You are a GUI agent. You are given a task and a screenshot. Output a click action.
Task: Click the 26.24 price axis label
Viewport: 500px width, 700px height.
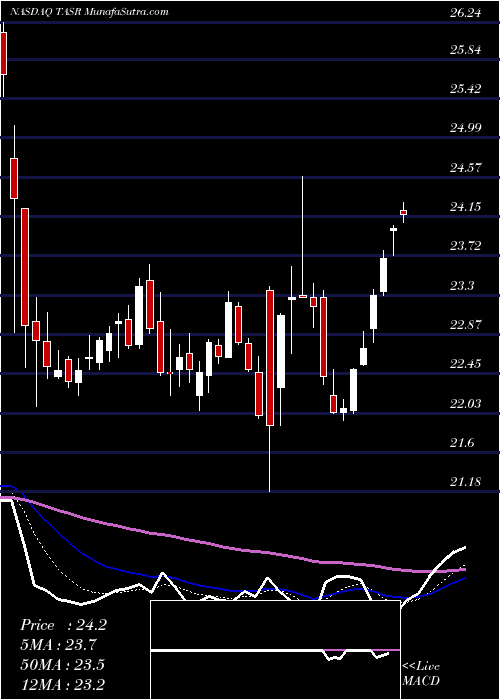click(x=465, y=13)
